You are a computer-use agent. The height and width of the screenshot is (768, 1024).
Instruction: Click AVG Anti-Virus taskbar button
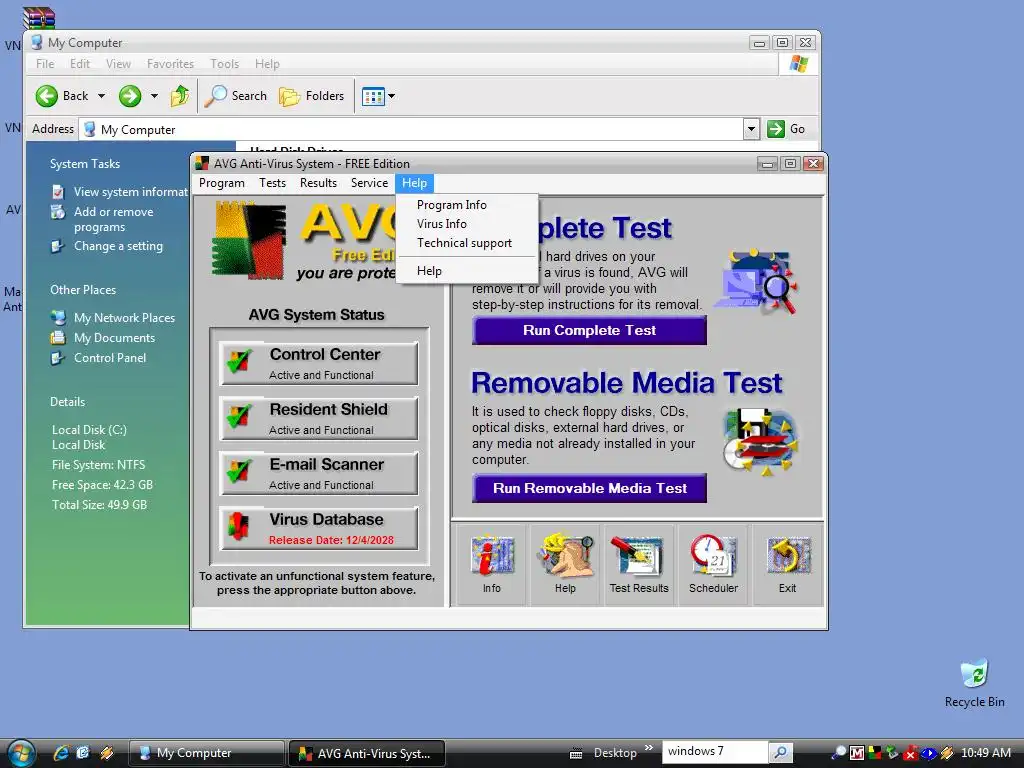coord(366,753)
